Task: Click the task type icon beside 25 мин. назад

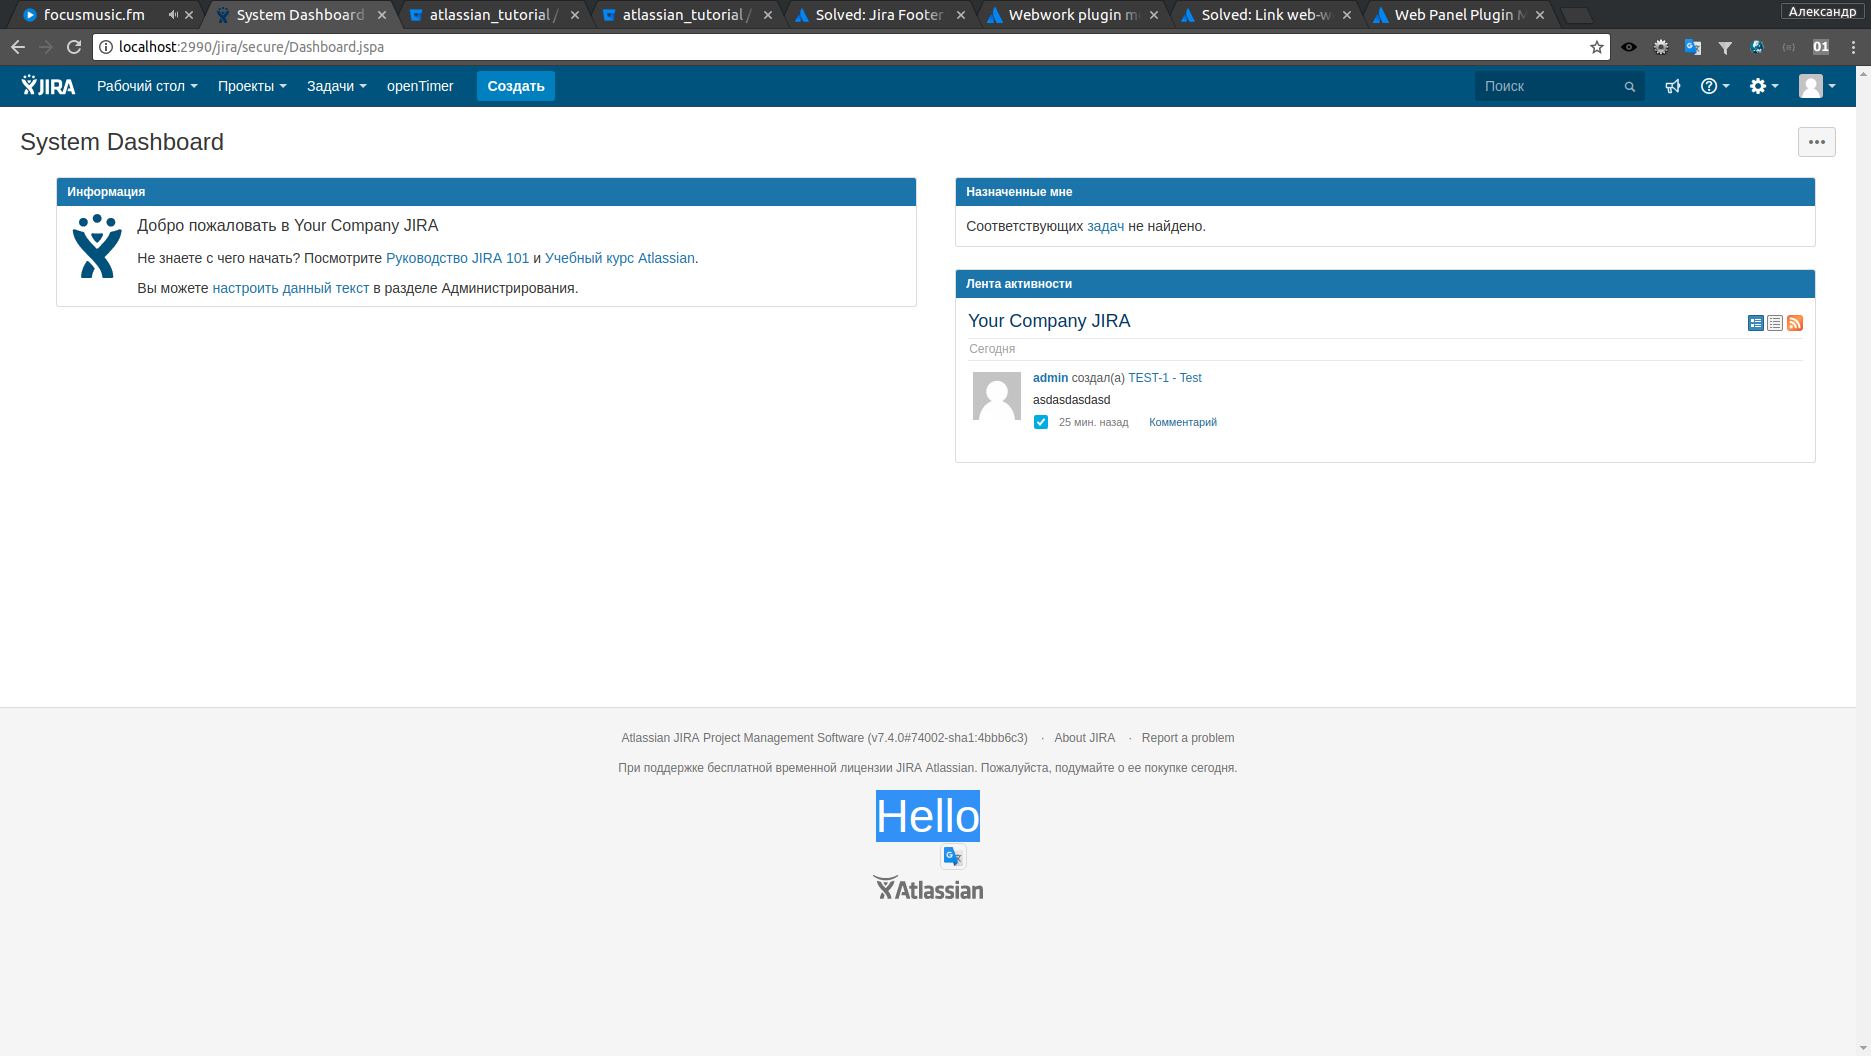Action: pyautogui.click(x=1041, y=422)
